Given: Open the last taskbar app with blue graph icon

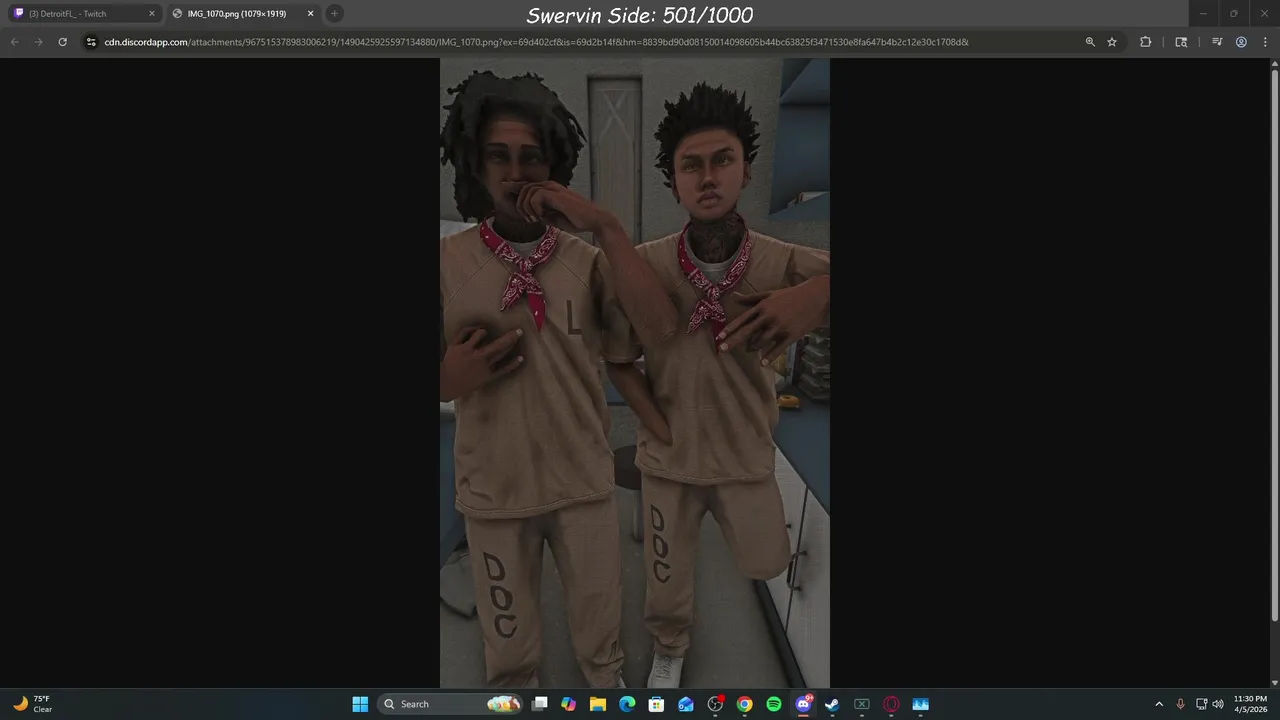Looking at the screenshot, I should 920,704.
